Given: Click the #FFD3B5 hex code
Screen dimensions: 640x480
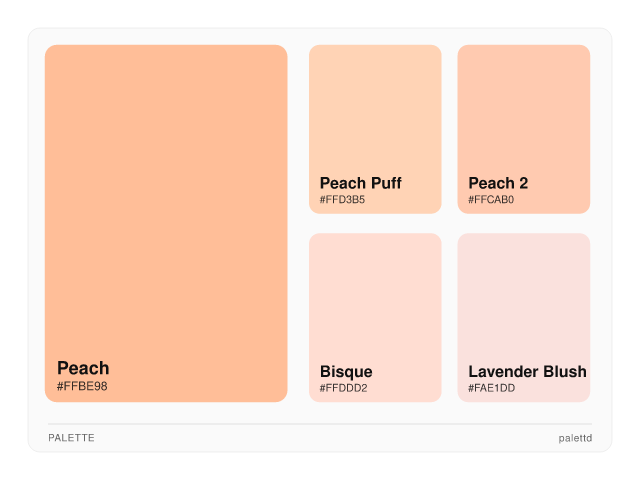Looking at the screenshot, I should coord(342,199).
